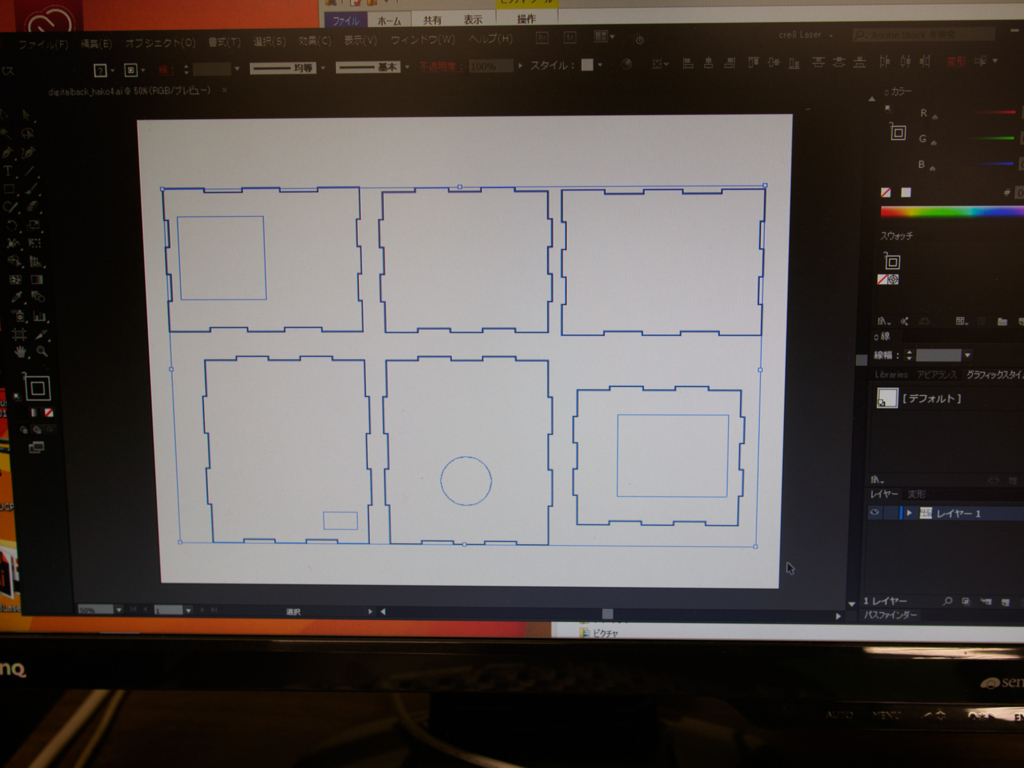Click the 不透明度 link in control bar

tap(441, 66)
